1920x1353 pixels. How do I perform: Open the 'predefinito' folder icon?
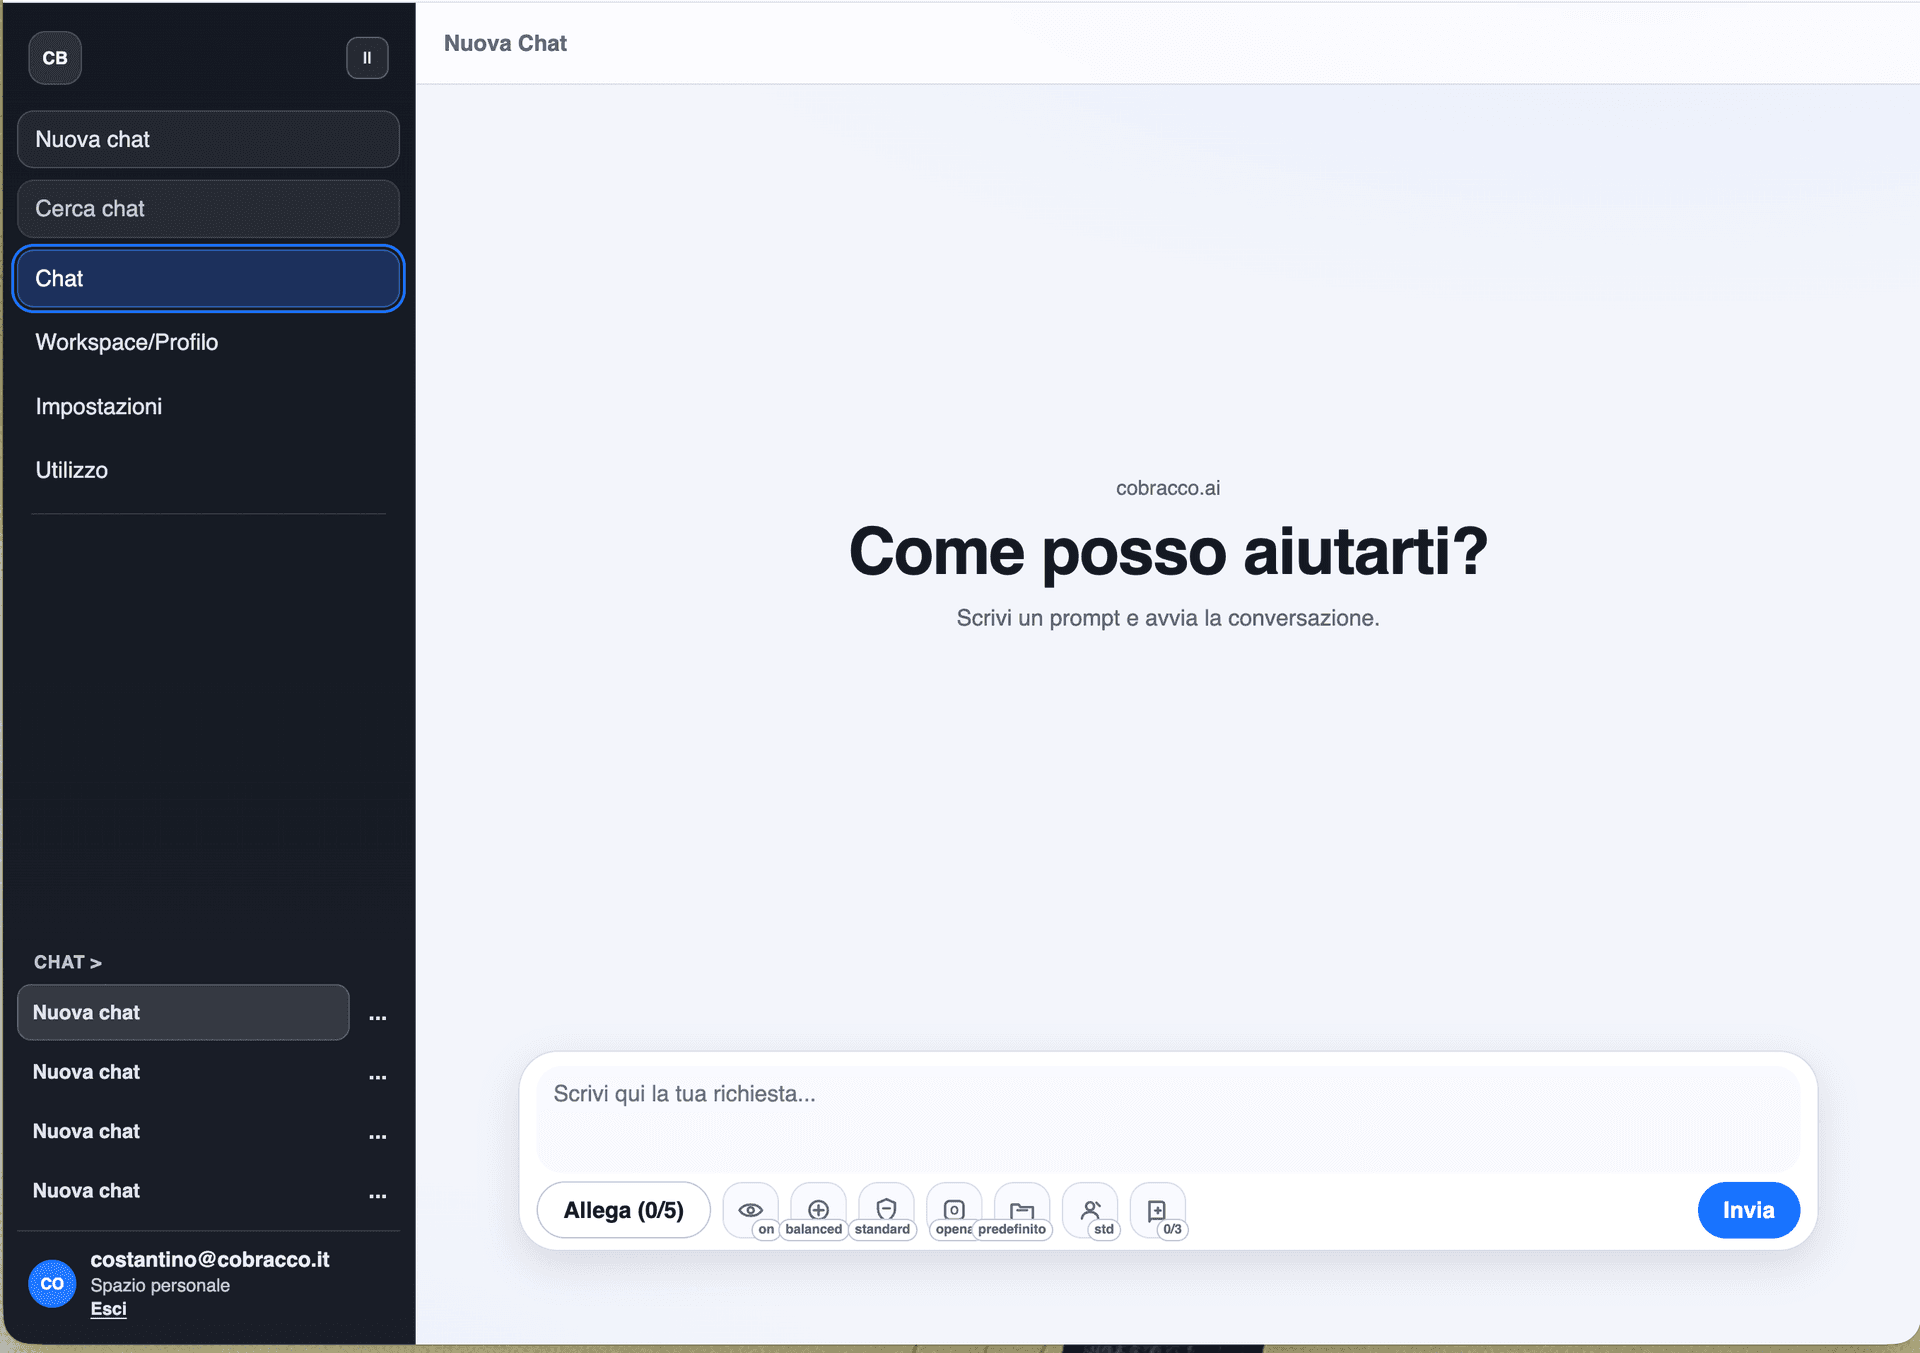tap(1022, 1210)
